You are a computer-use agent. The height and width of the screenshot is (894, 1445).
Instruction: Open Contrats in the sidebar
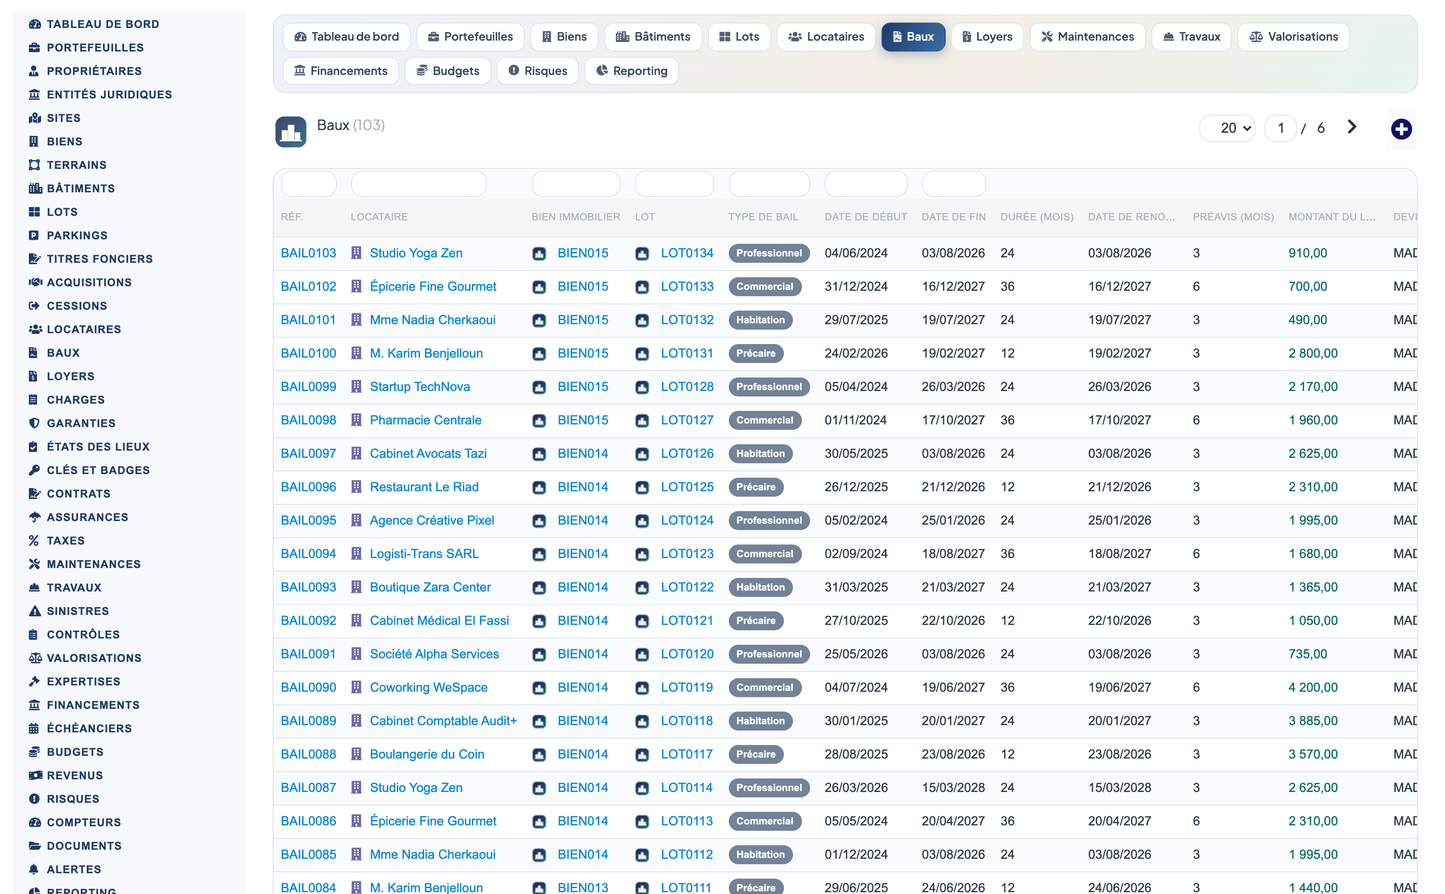tap(78, 494)
